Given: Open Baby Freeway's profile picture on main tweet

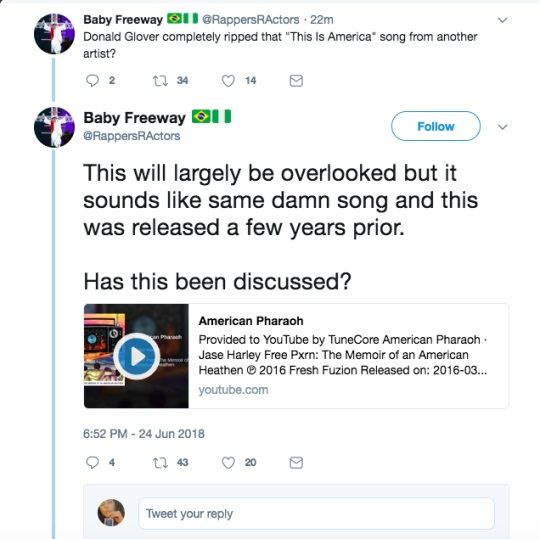Looking at the screenshot, I should (x=54, y=127).
